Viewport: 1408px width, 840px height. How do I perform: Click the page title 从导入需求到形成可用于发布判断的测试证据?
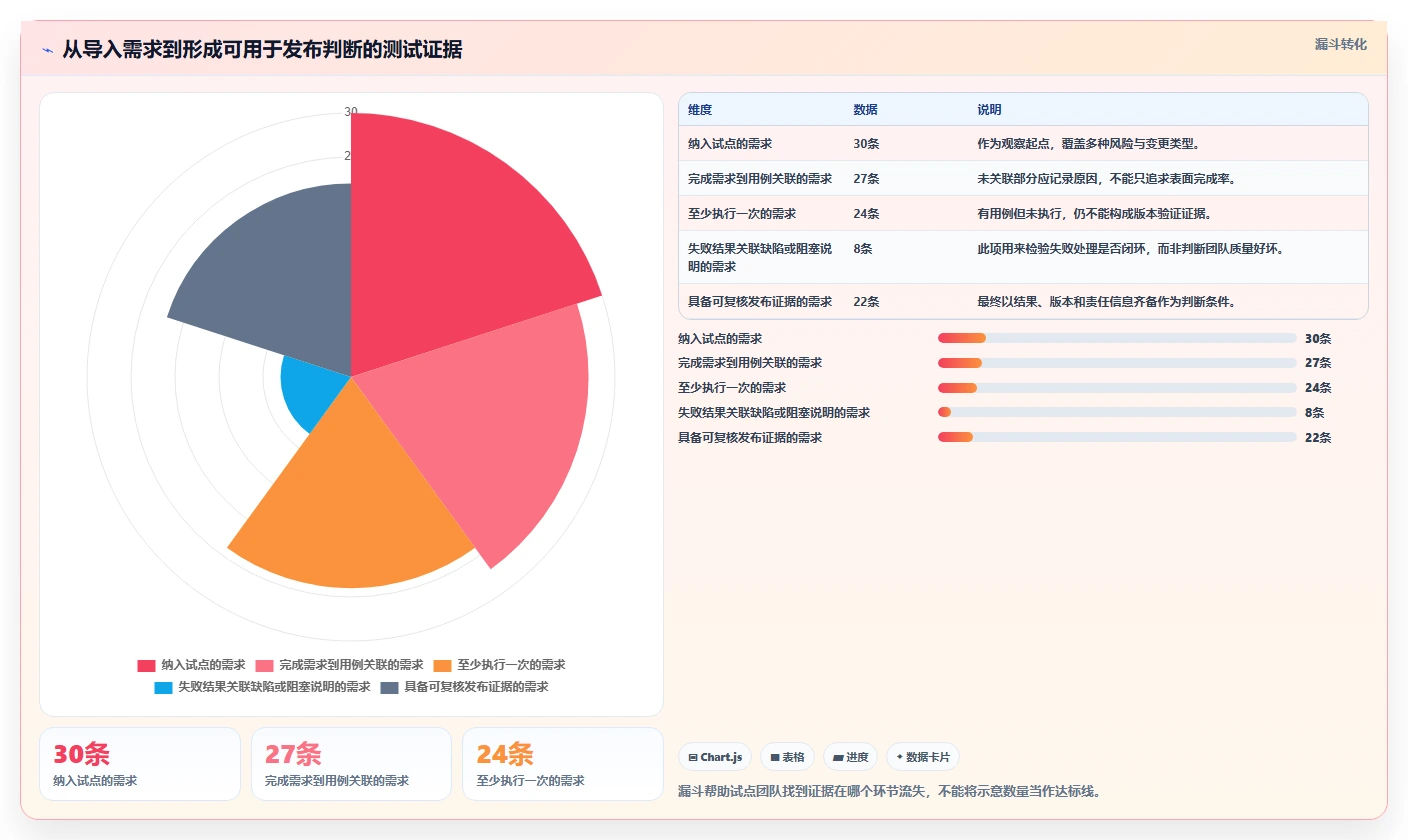tap(262, 50)
